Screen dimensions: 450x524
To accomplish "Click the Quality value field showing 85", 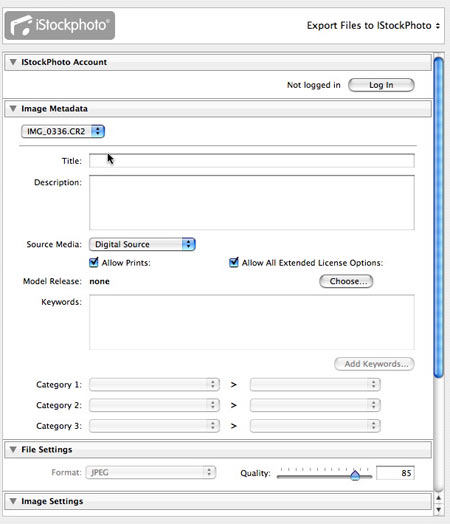I will (396, 473).
